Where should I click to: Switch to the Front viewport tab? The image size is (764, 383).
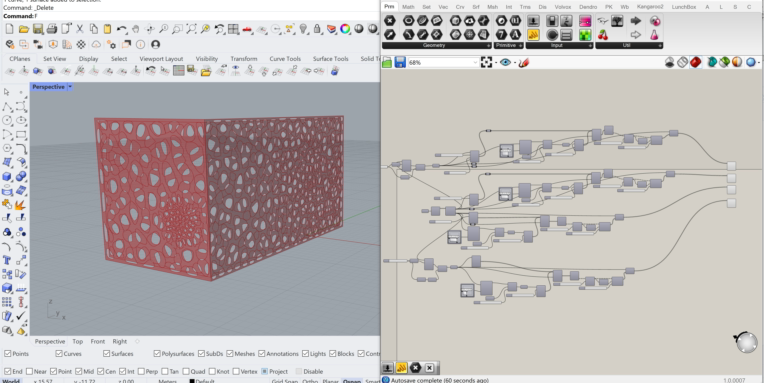tap(97, 341)
